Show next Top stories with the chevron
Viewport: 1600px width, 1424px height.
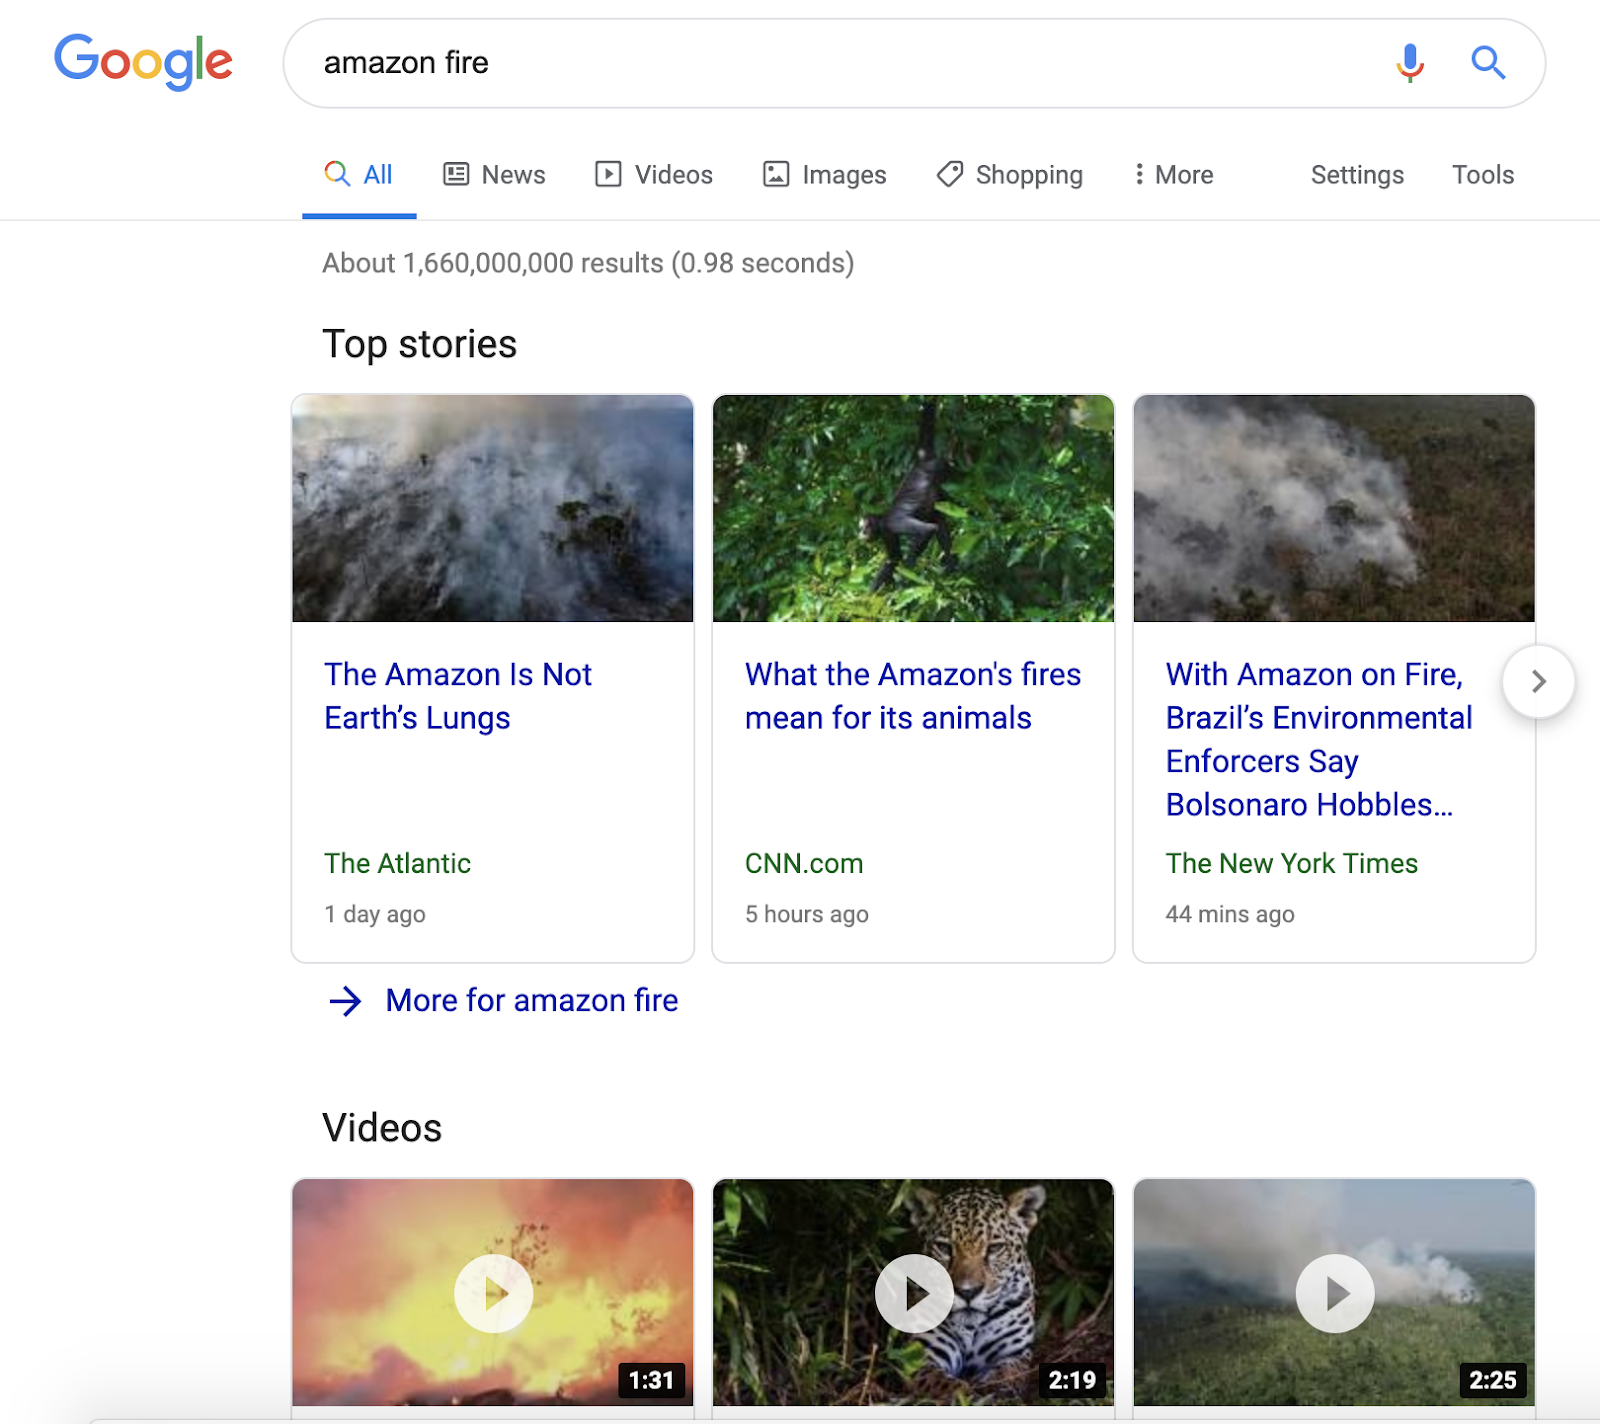tap(1538, 681)
